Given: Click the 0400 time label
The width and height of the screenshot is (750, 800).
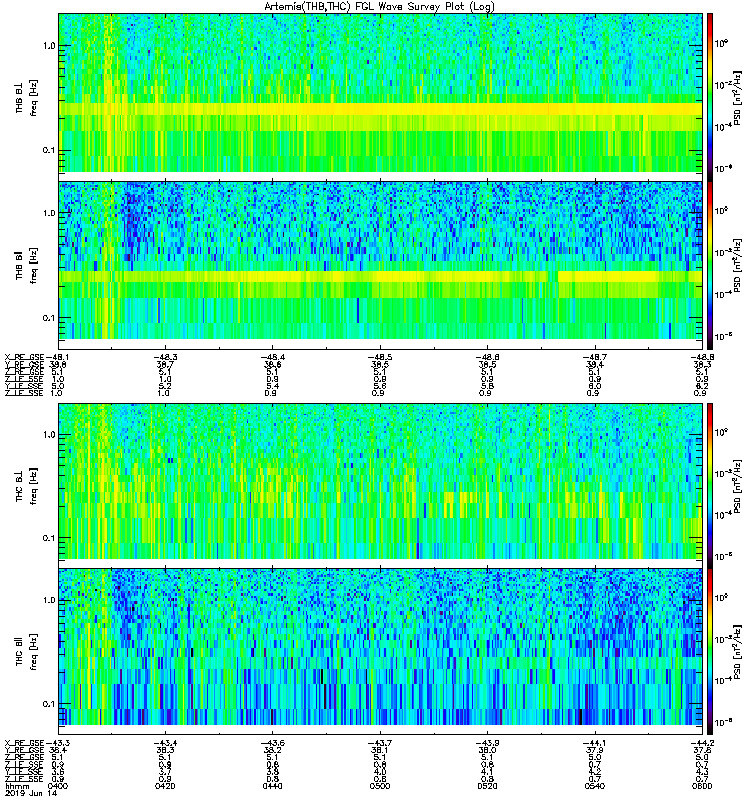Looking at the screenshot, I should pyautogui.click(x=57, y=786).
